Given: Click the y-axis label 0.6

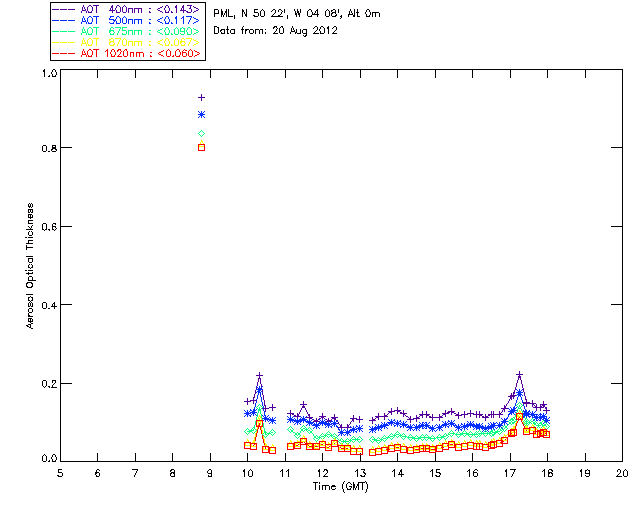Looking at the screenshot, I should [x=49, y=227].
